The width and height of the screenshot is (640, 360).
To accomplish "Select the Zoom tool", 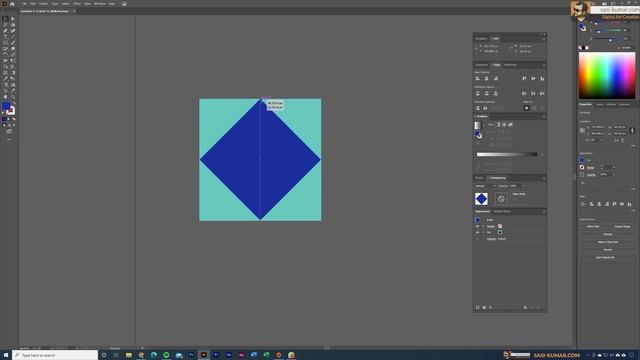I will [13, 97].
